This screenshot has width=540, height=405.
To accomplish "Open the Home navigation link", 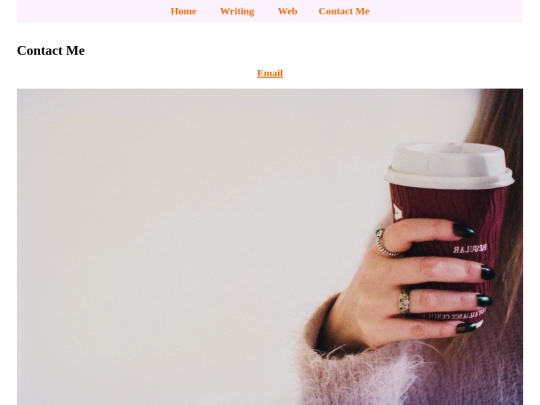I will [x=183, y=11].
